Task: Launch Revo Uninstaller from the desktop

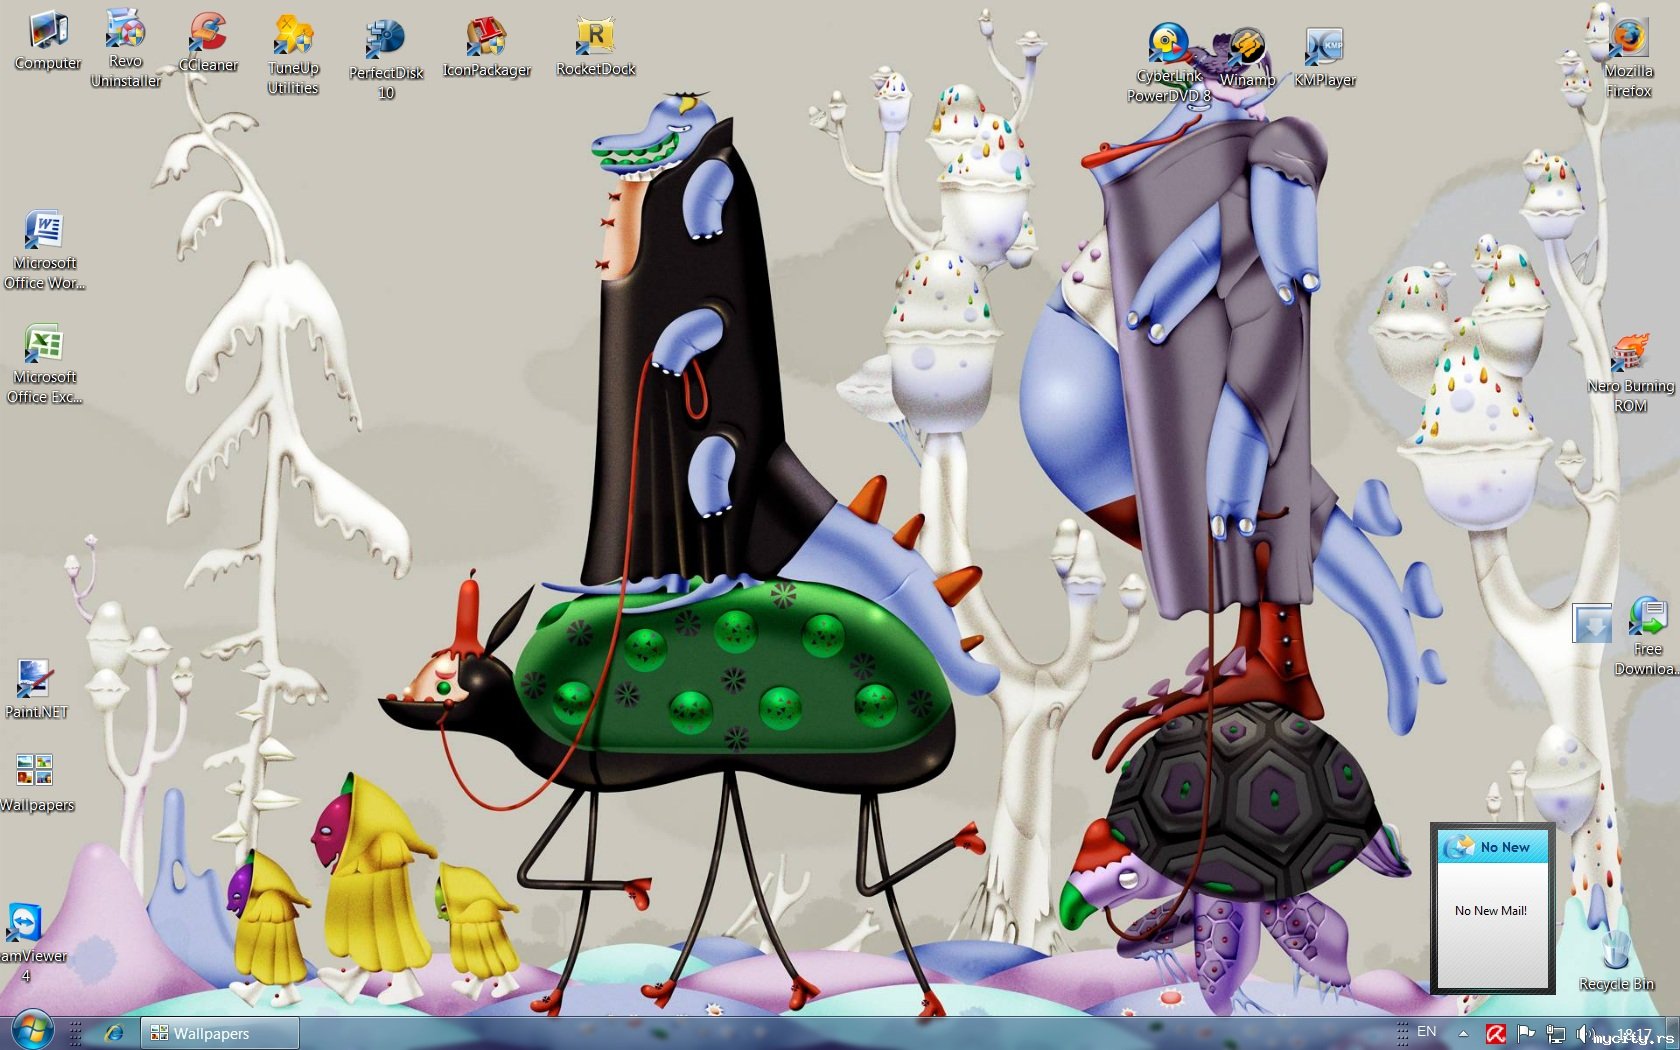Action: point(126,49)
